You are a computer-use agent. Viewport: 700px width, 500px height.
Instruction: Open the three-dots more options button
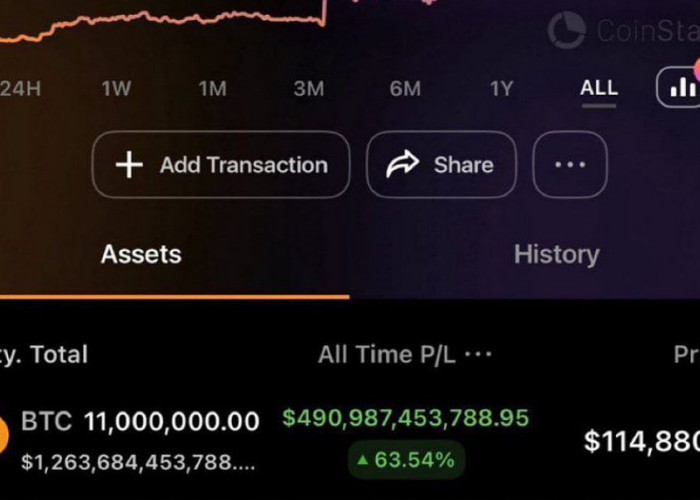[570, 165]
